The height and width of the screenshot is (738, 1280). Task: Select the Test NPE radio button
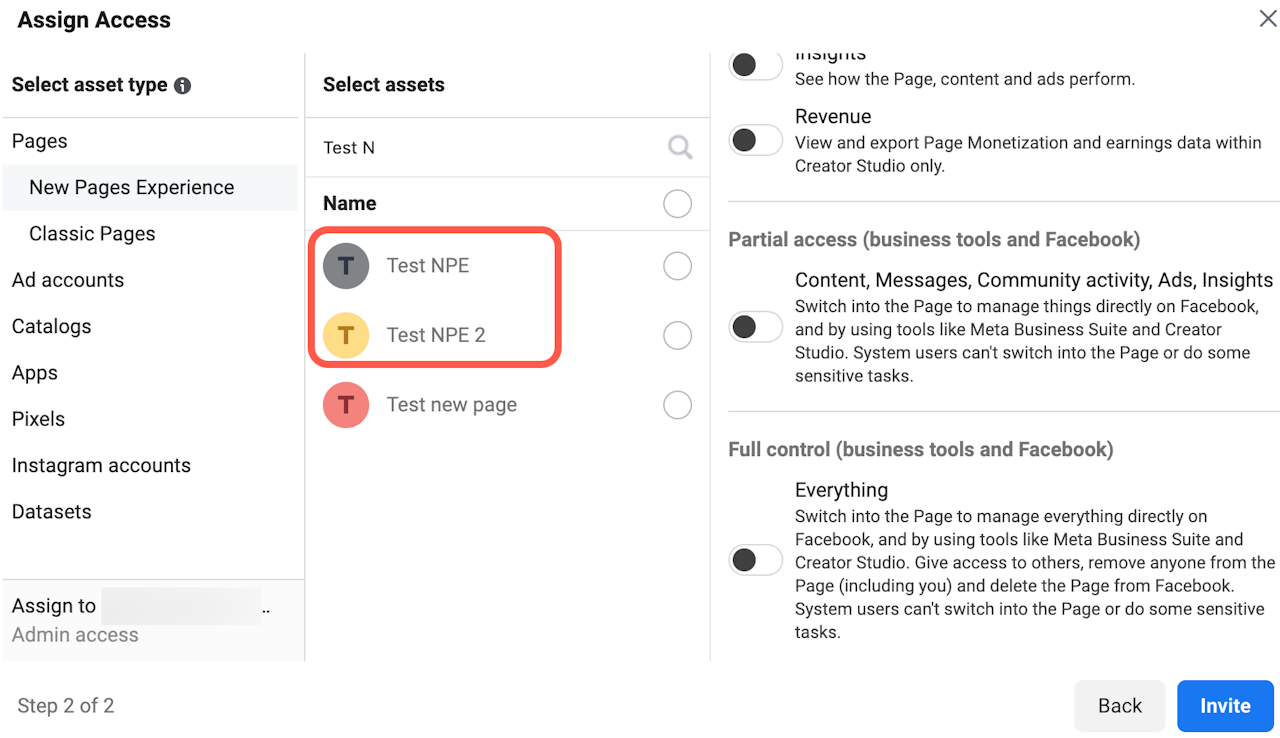click(677, 266)
